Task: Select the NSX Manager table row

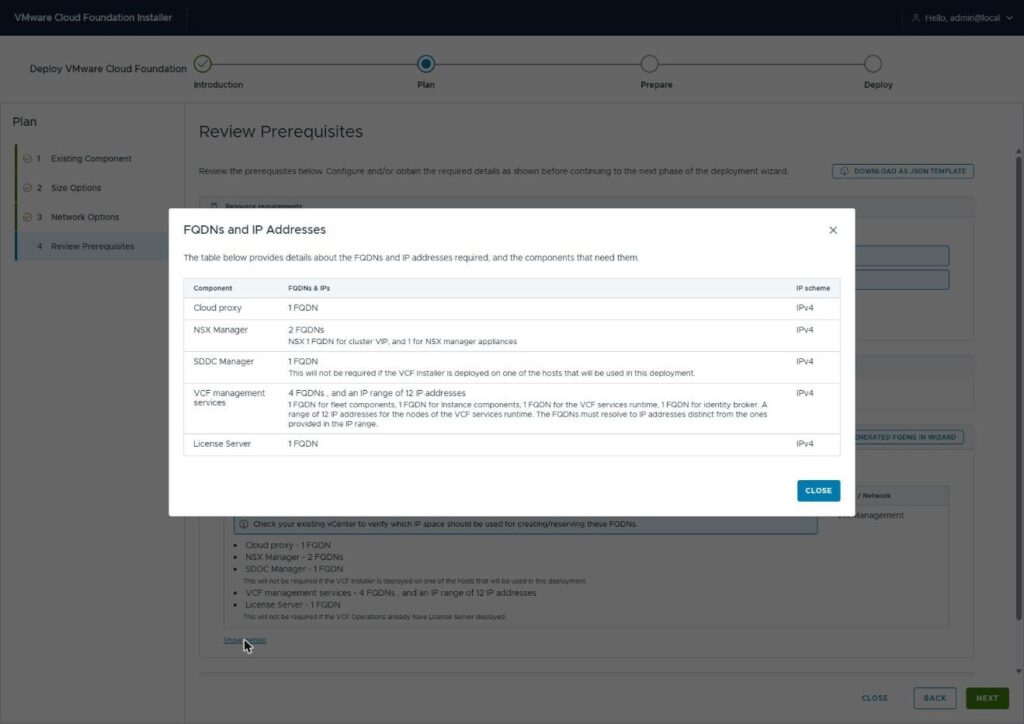Action: click(511, 336)
